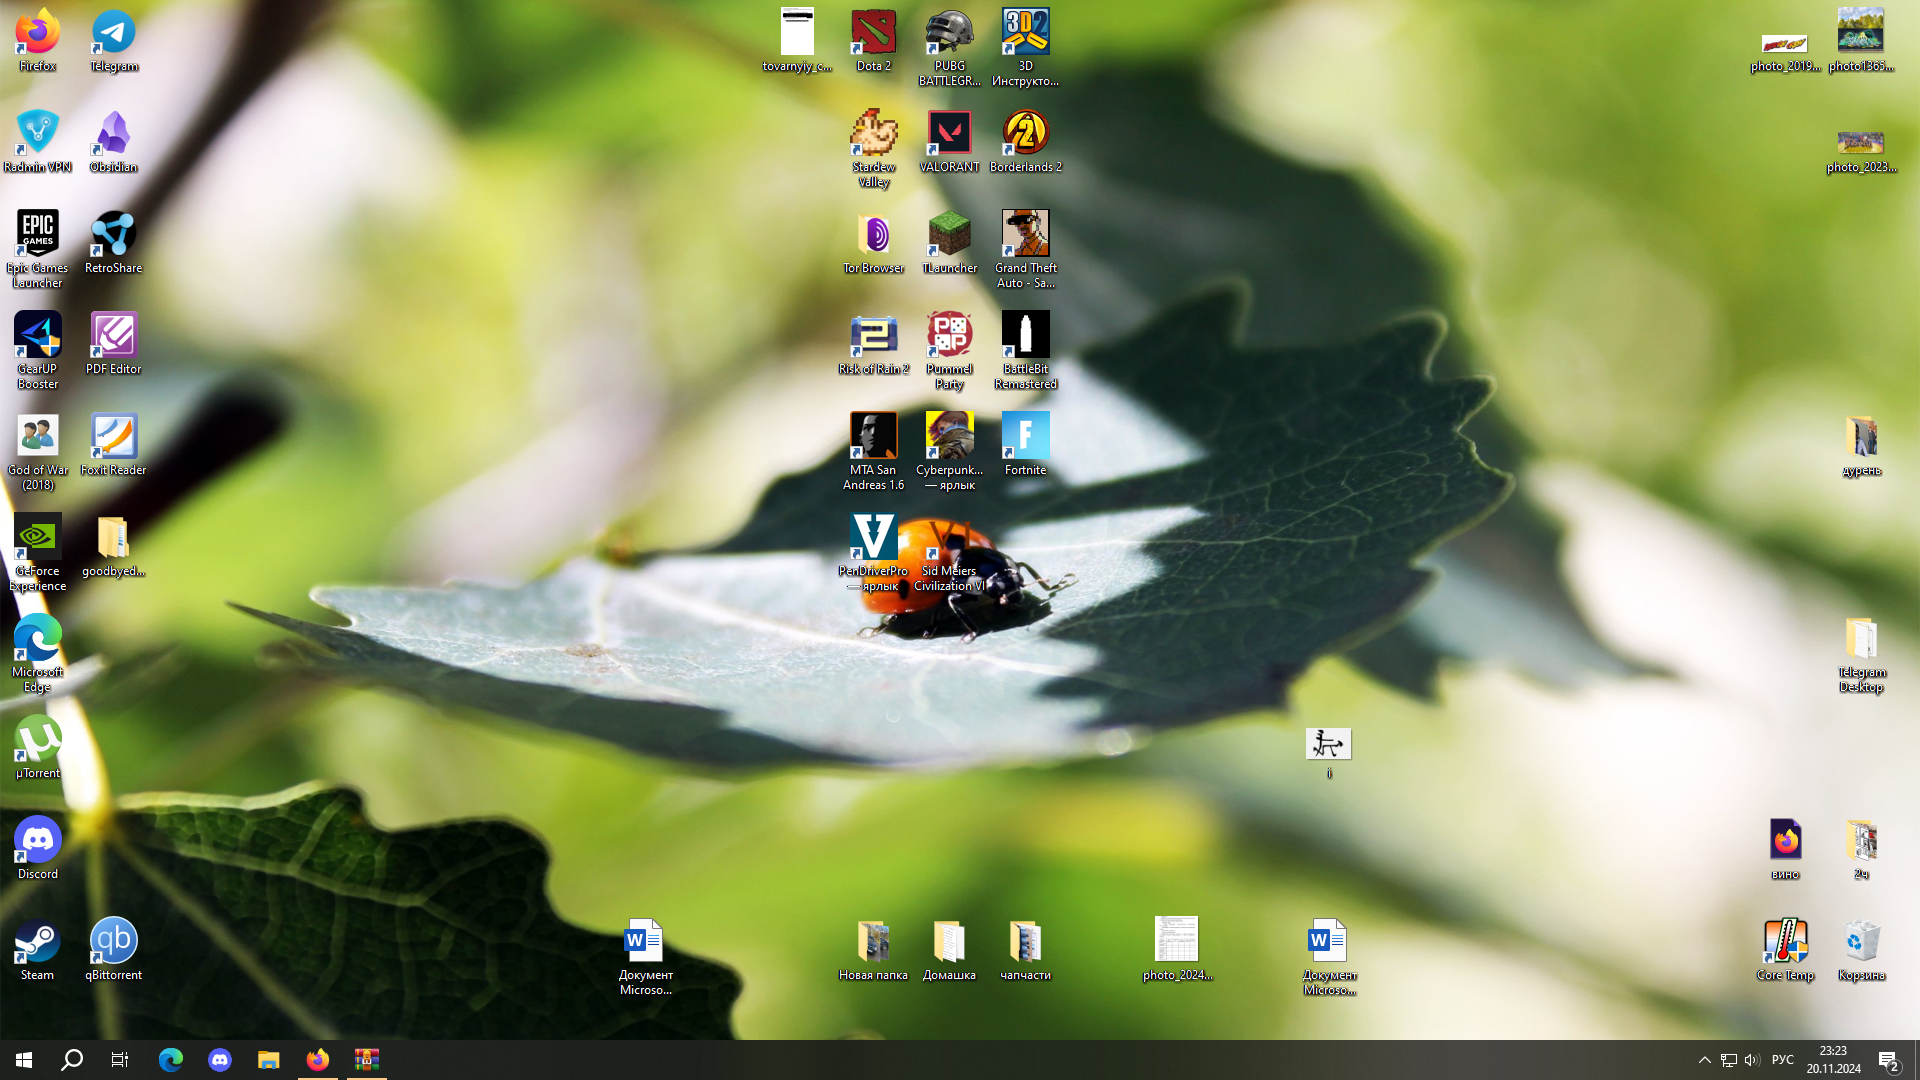
Task: Open the Discord desktop shortcut
Action: pyautogui.click(x=38, y=848)
